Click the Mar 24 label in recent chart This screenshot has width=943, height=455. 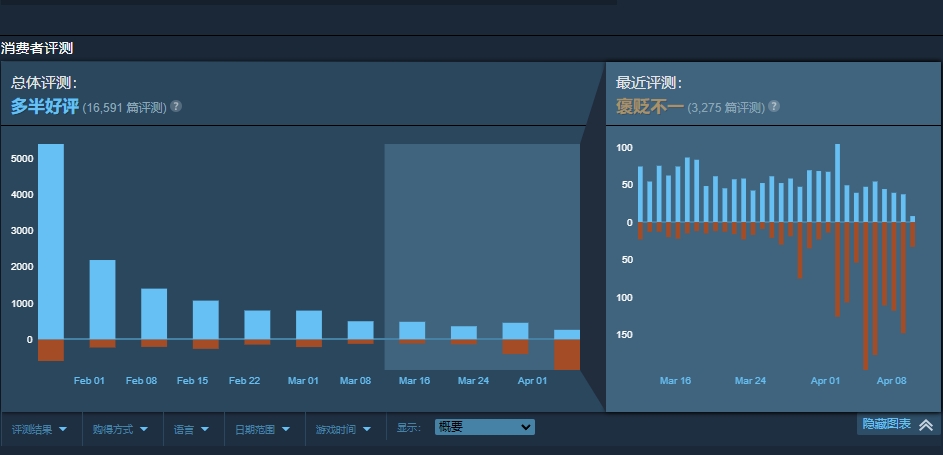[750, 381]
